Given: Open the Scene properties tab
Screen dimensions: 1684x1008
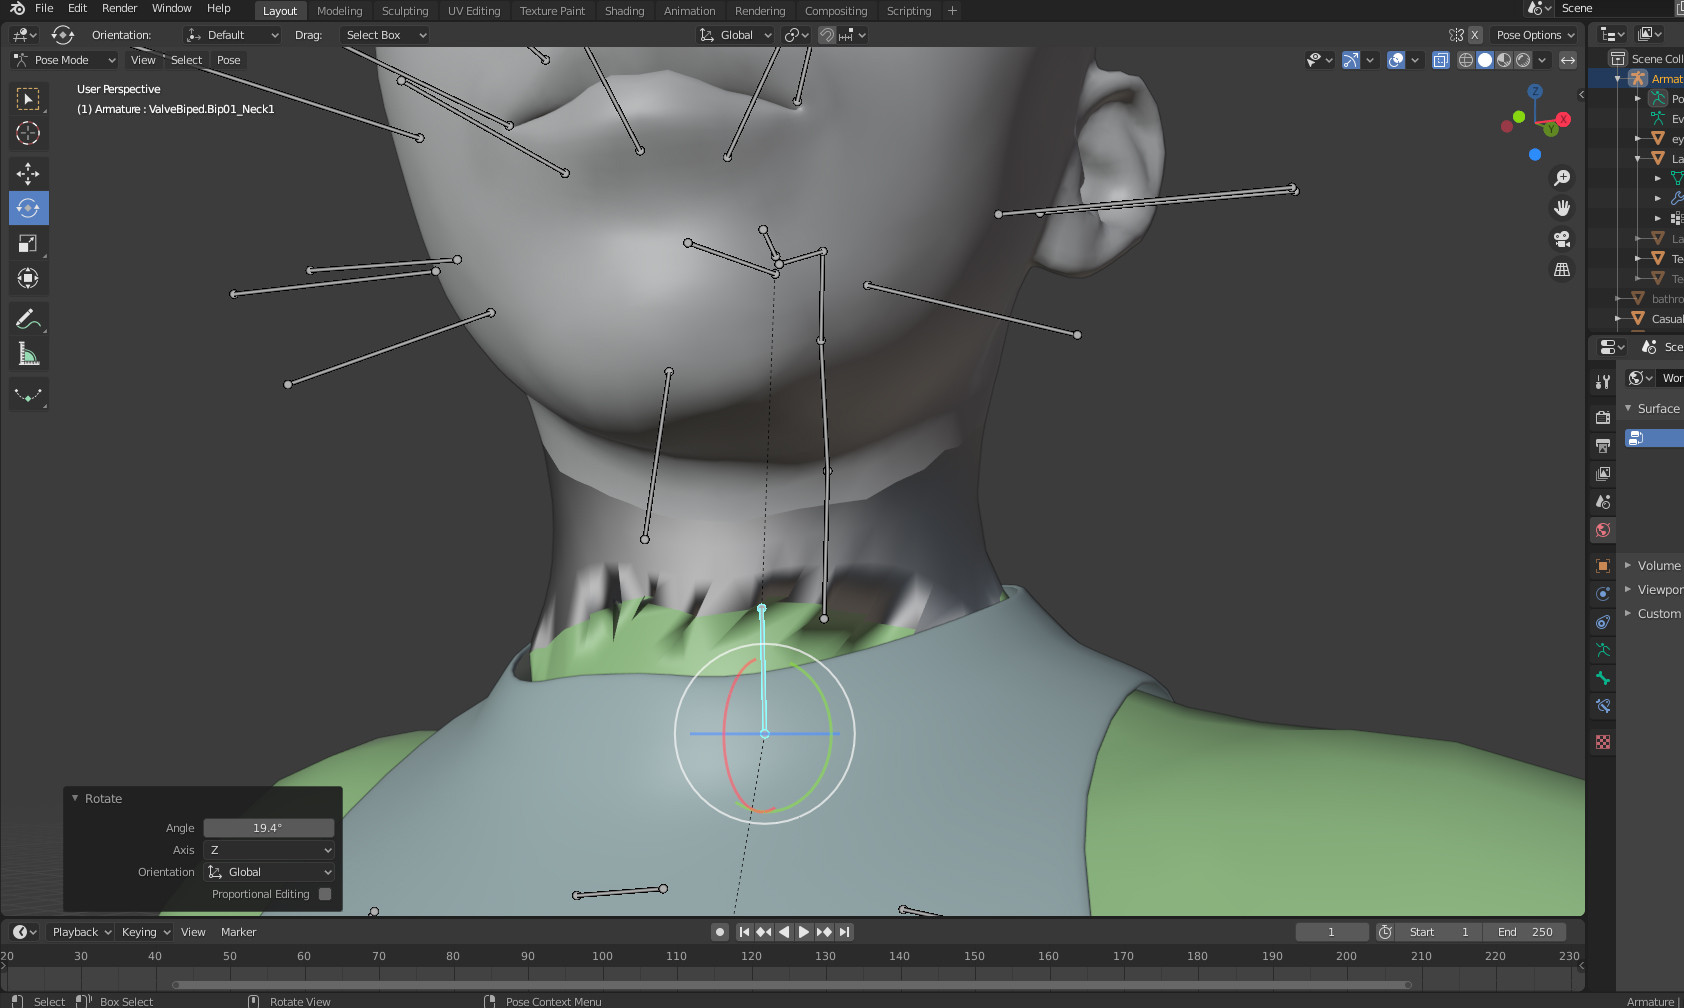Looking at the screenshot, I should [x=1603, y=501].
